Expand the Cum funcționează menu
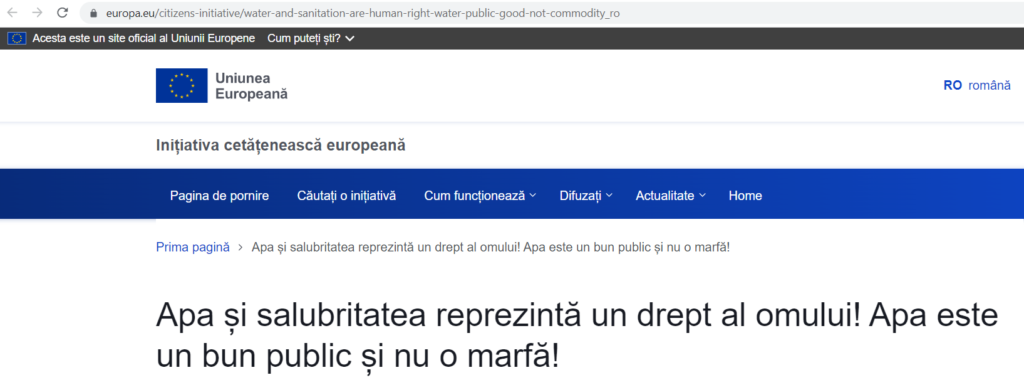This screenshot has width=1024, height=380. click(480, 195)
